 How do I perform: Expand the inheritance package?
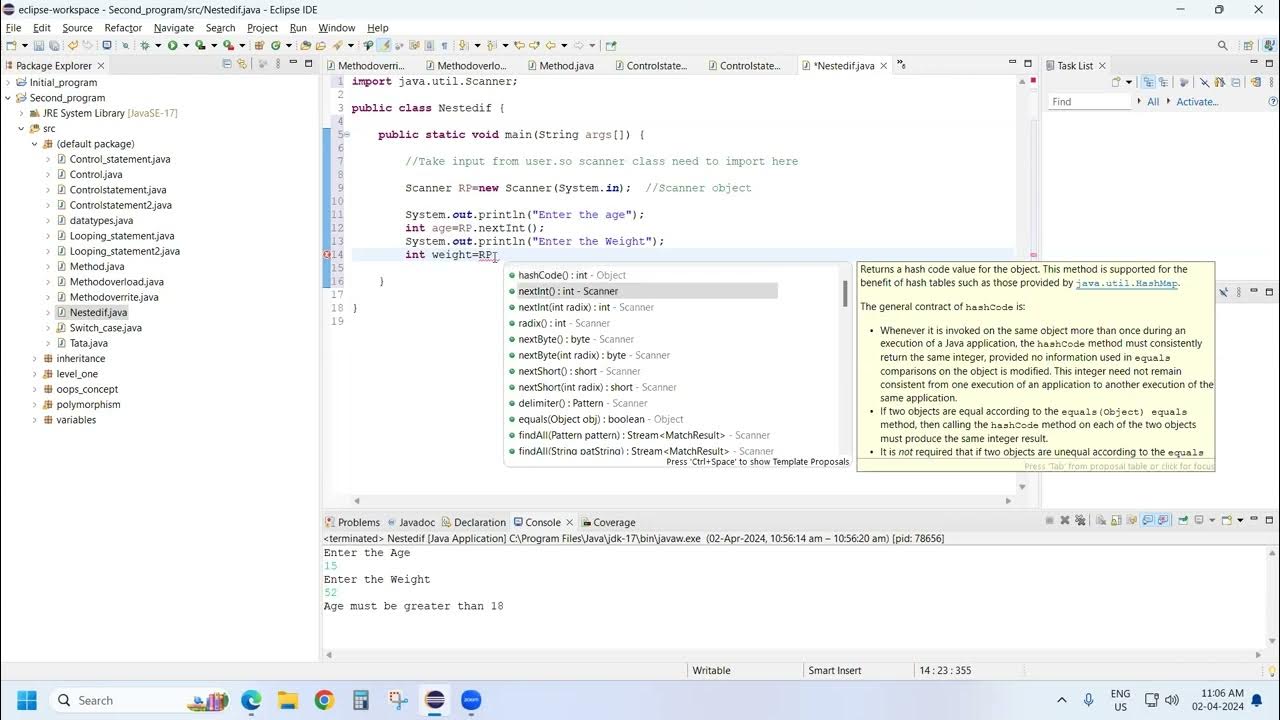[x=34, y=358]
